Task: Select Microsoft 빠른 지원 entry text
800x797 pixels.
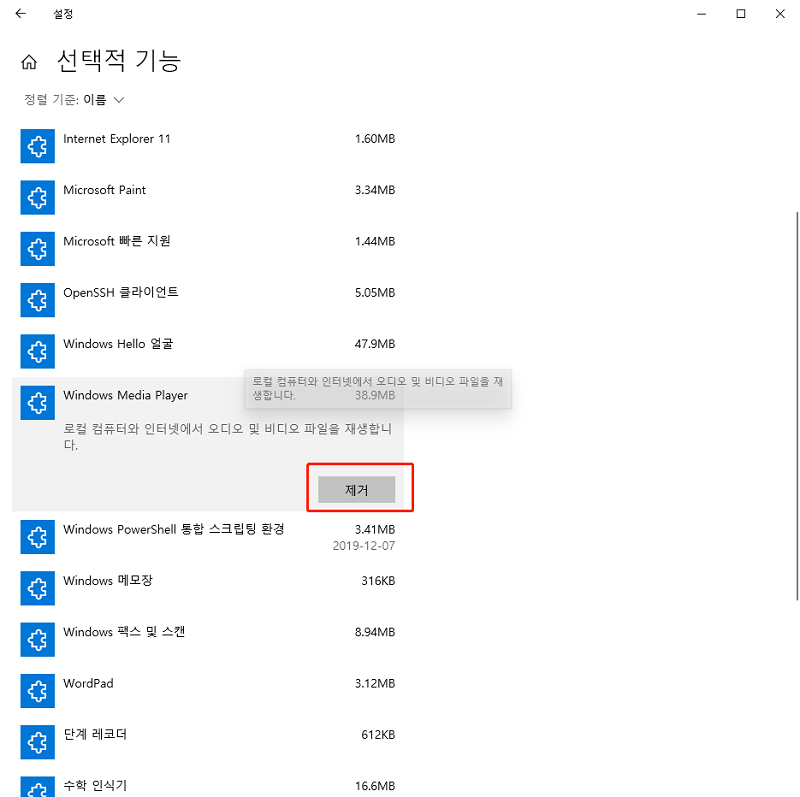Action: 117,241
